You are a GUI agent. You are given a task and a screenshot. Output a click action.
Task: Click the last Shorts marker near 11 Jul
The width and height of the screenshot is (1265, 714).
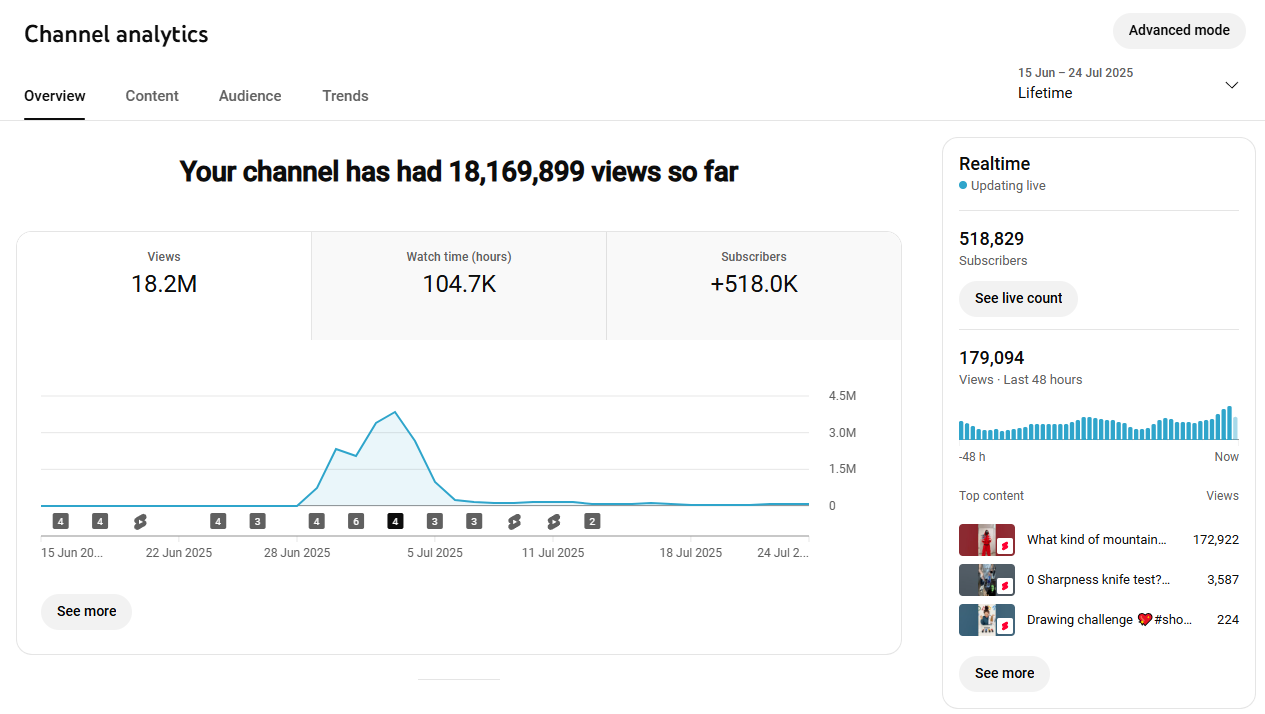point(553,521)
